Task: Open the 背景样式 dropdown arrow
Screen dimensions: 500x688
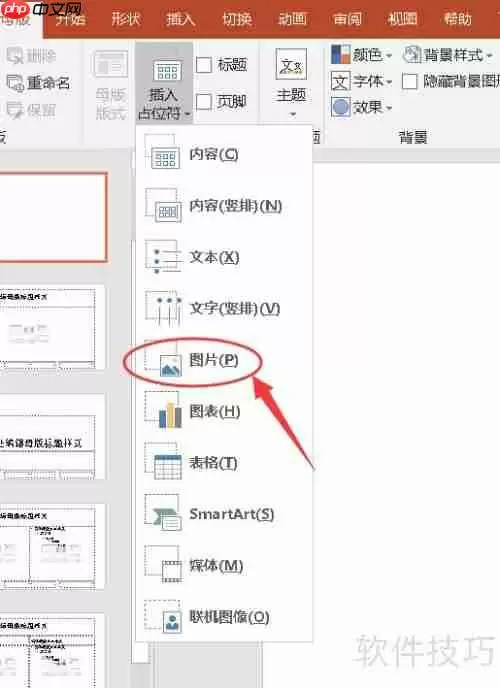Action: click(x=489, y=56)
